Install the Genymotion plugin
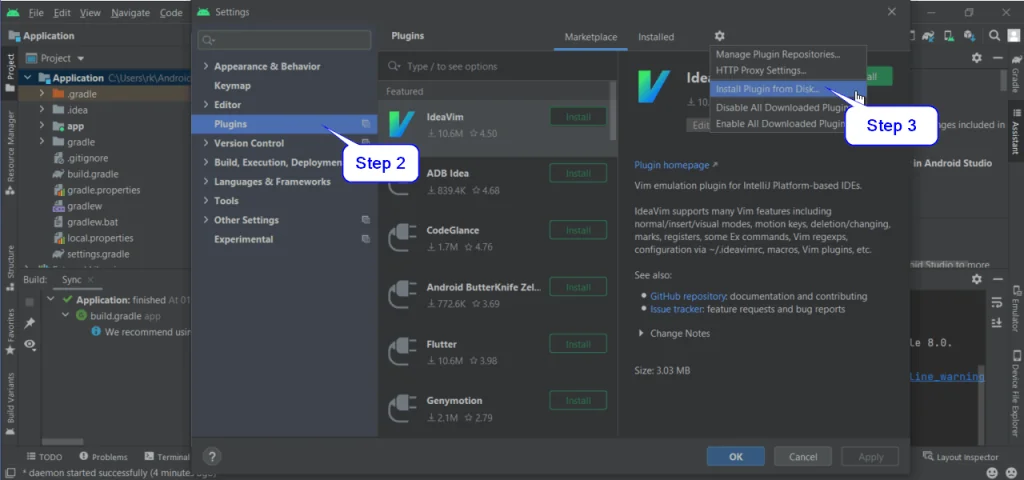 [x=578, y=400]
